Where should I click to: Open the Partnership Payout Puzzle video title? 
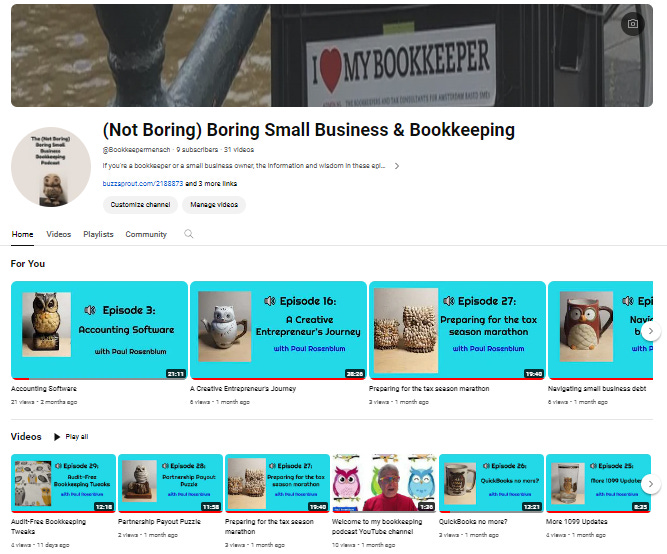point(159,522)
